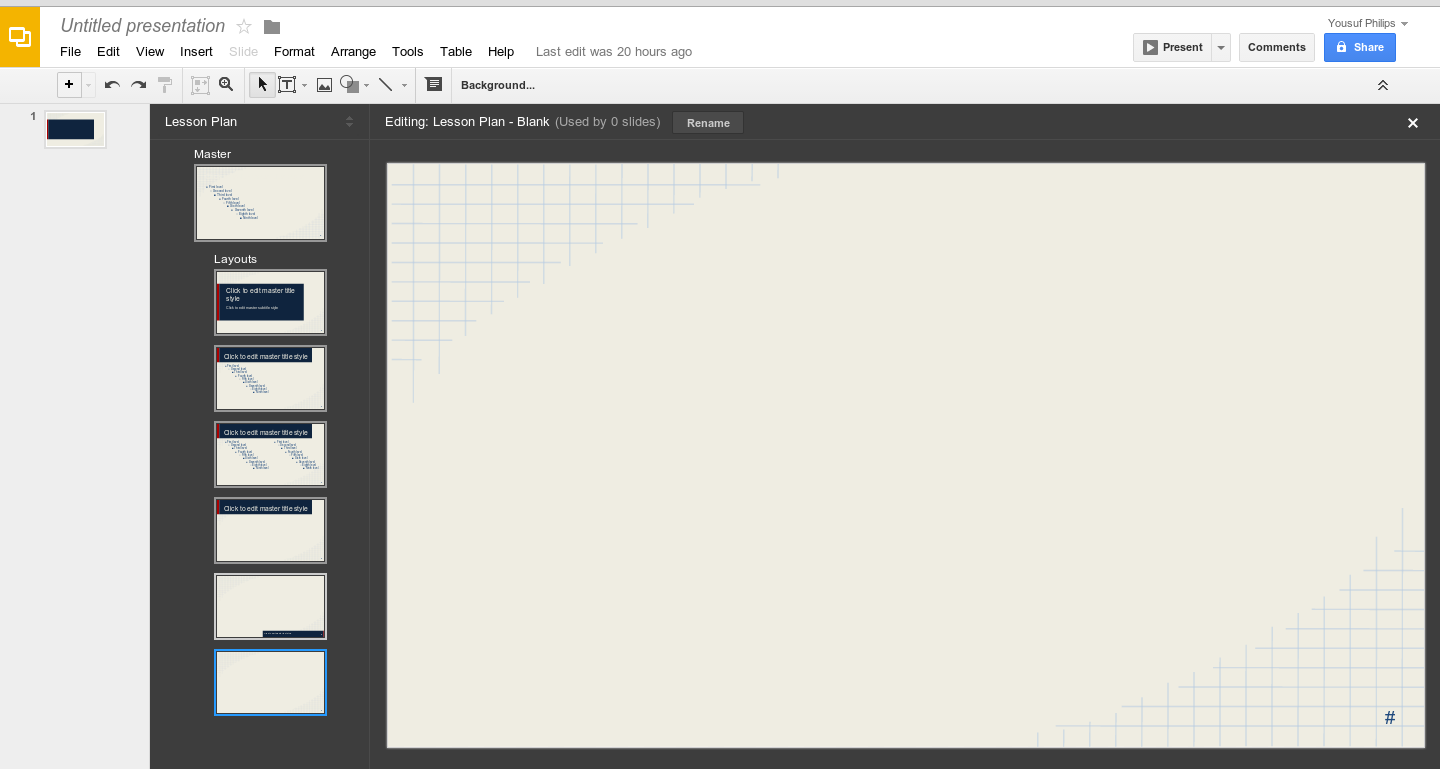Collapse the menus with double chevron
Image resolution: width=1440 pixels, height=769 pixels.
click(1383, 85)
